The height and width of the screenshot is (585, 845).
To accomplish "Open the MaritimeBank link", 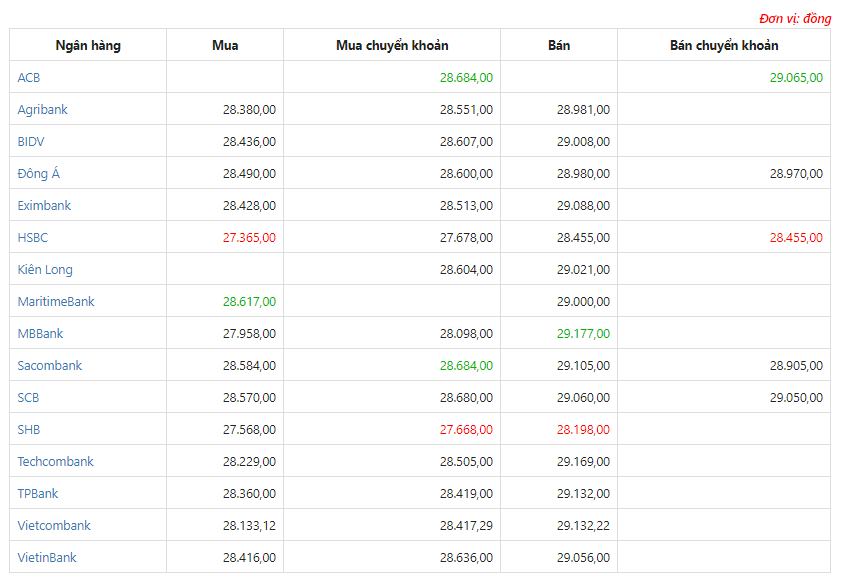I will tap(56, 302).
